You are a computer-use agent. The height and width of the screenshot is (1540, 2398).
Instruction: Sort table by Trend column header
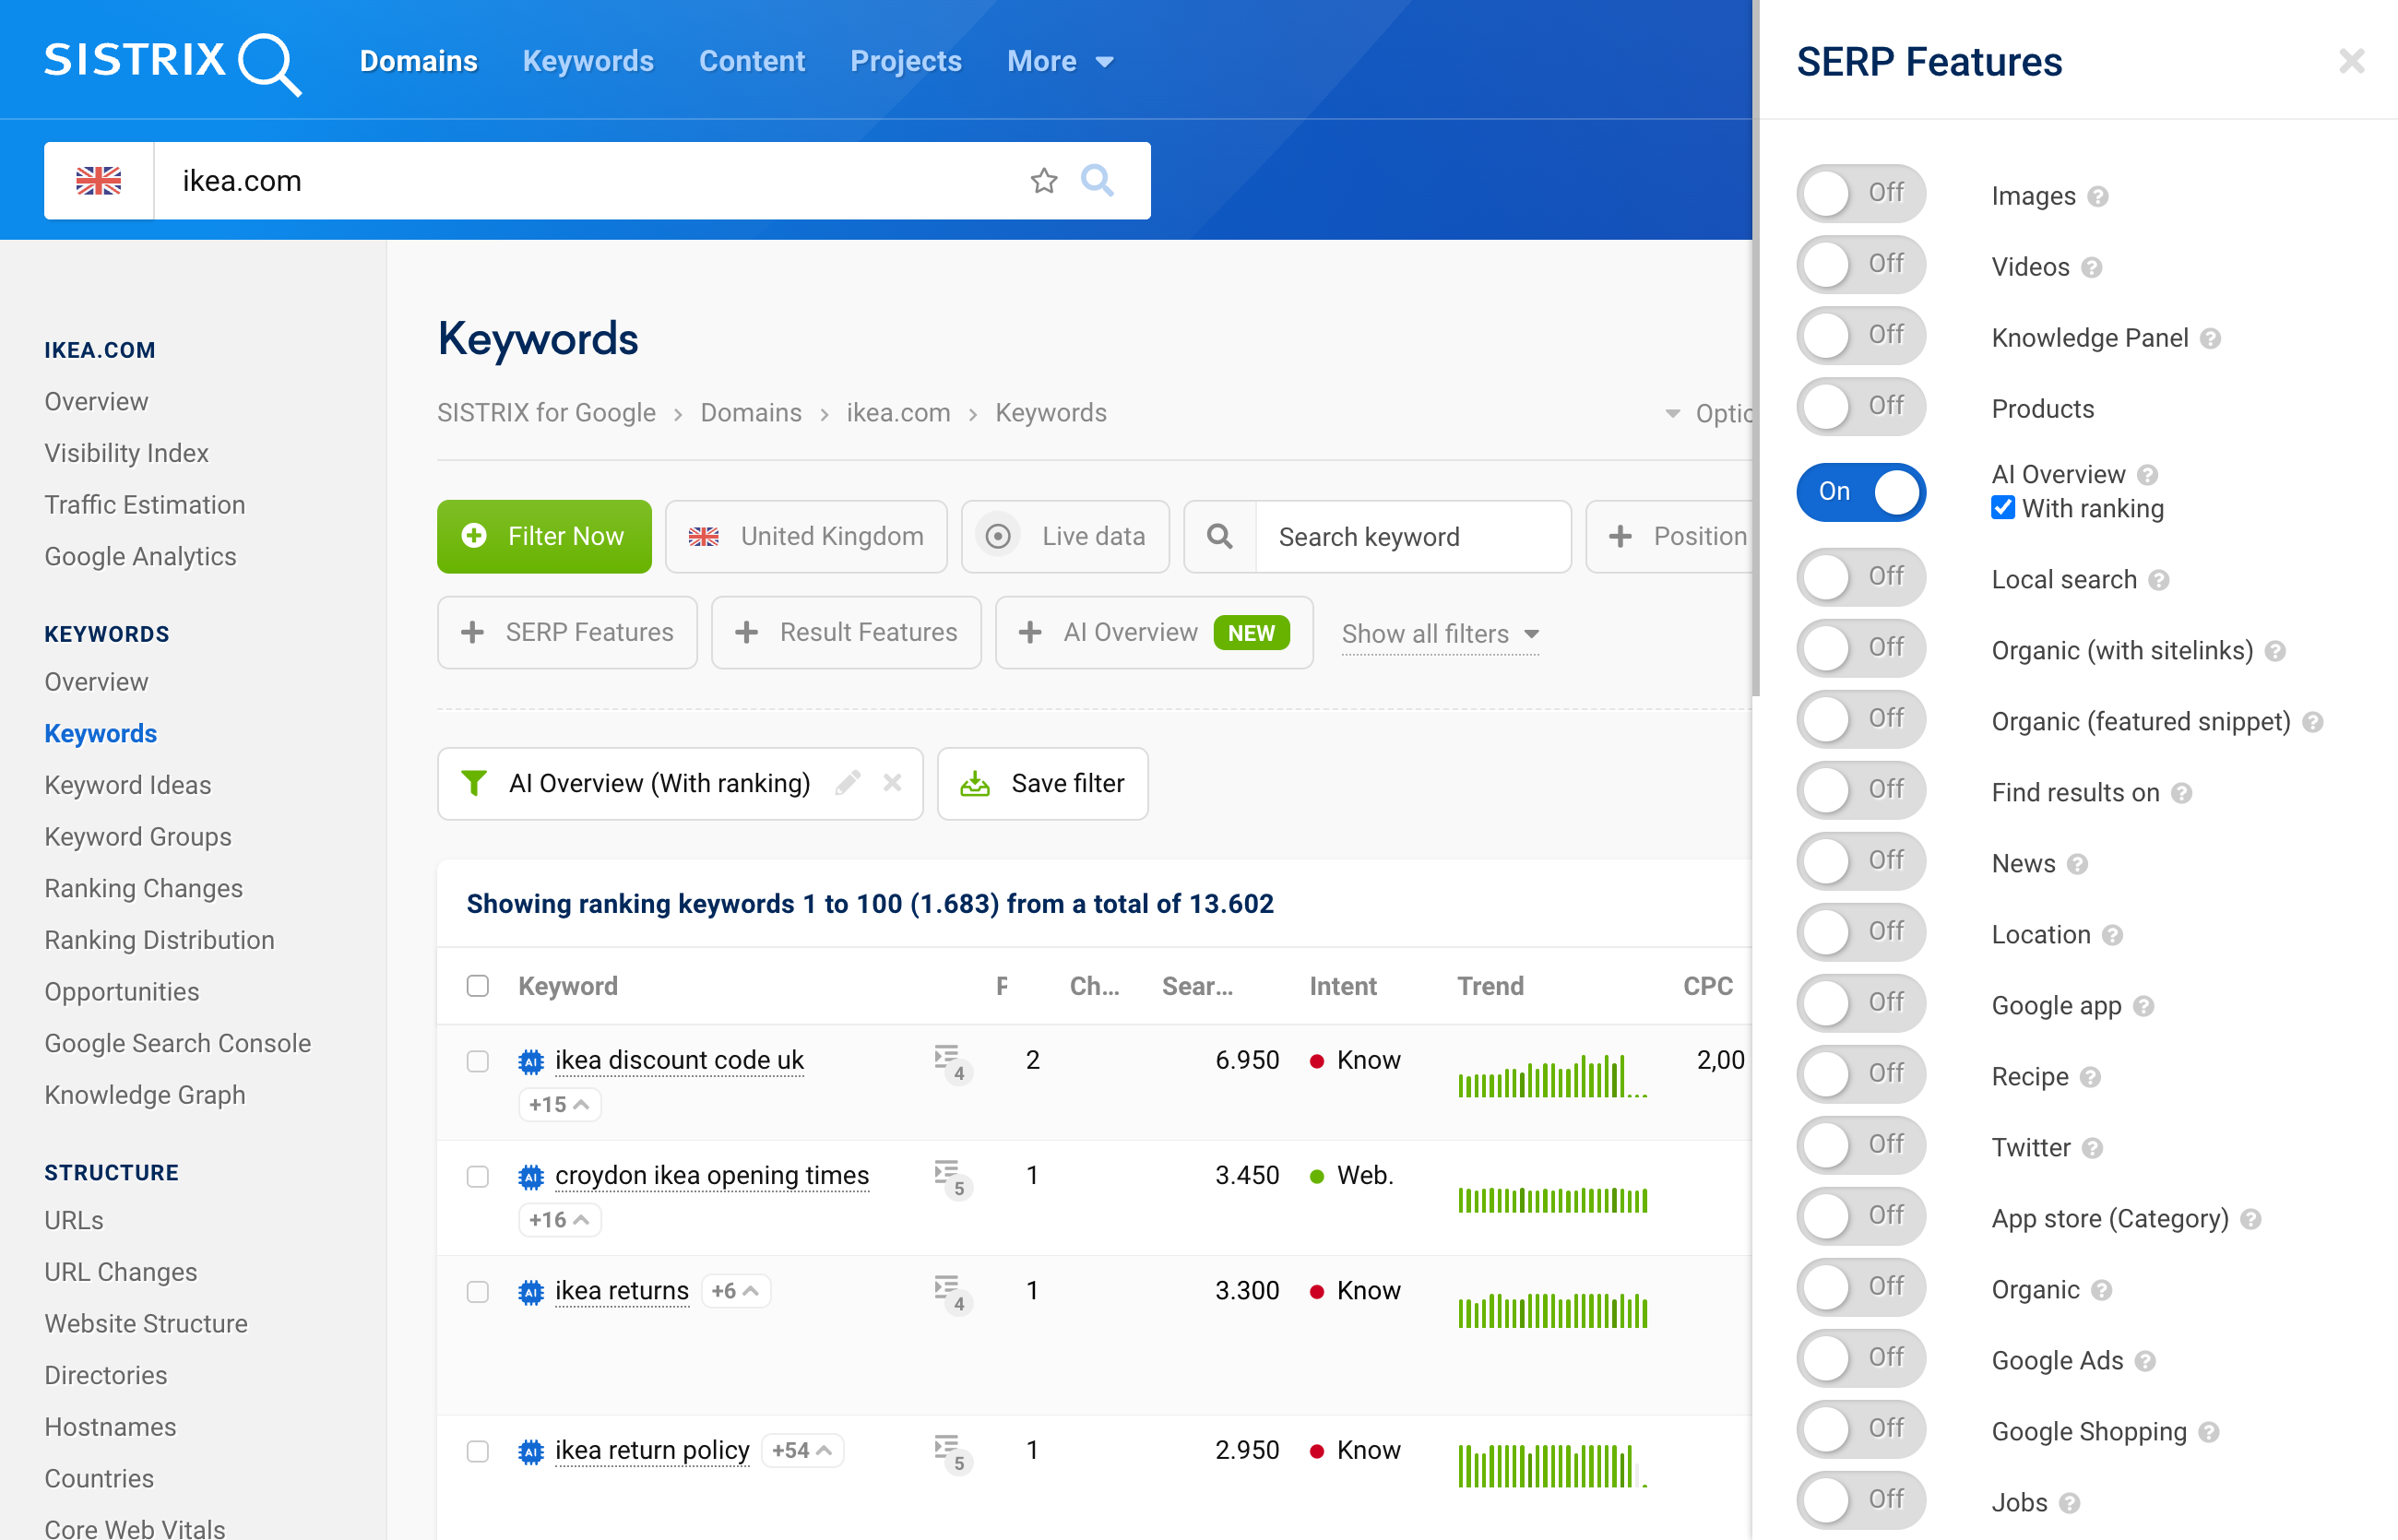1490,988
